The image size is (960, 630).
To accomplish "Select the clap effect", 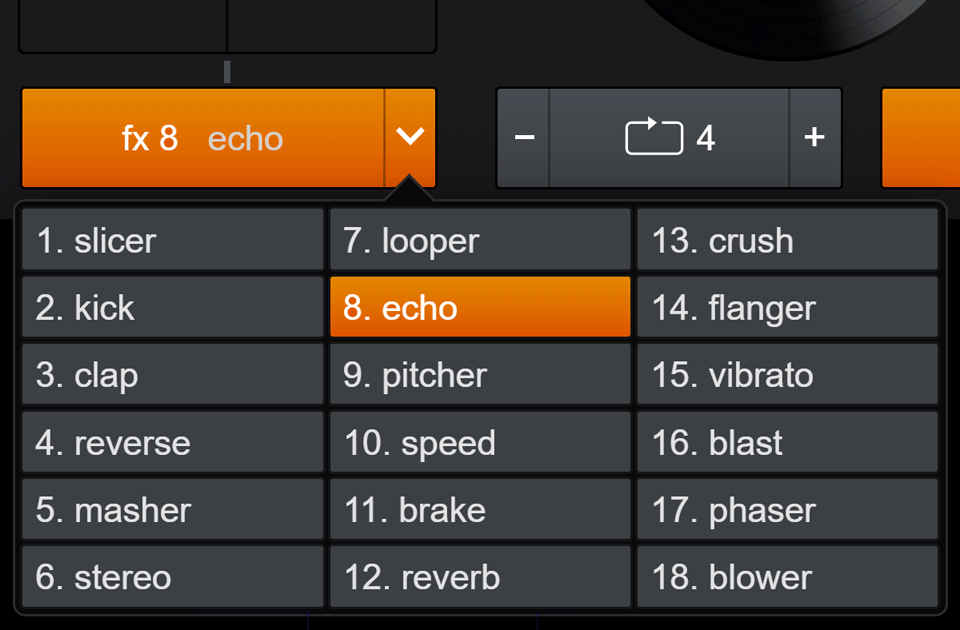I will 171,374.
